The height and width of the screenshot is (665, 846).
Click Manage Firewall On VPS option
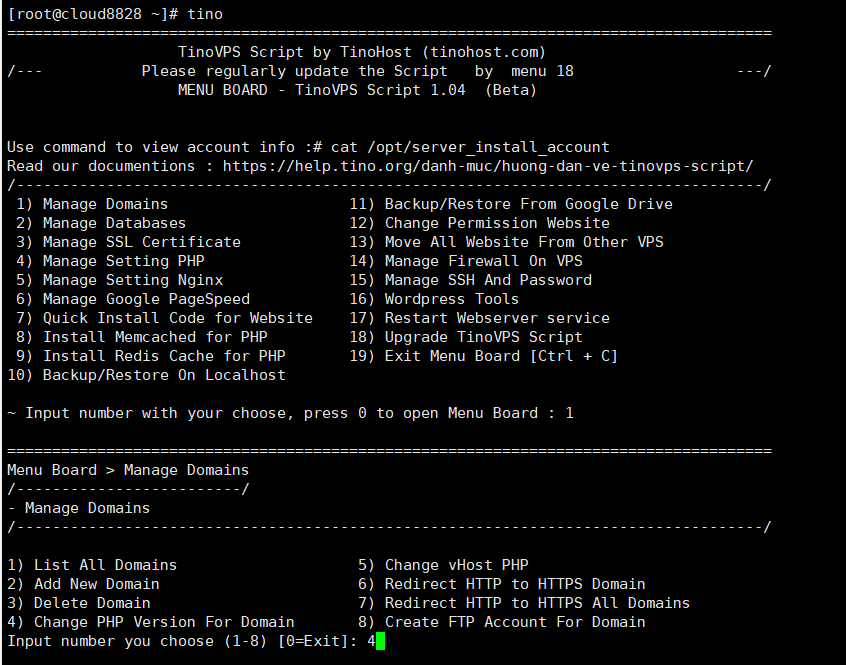point(466,261)
